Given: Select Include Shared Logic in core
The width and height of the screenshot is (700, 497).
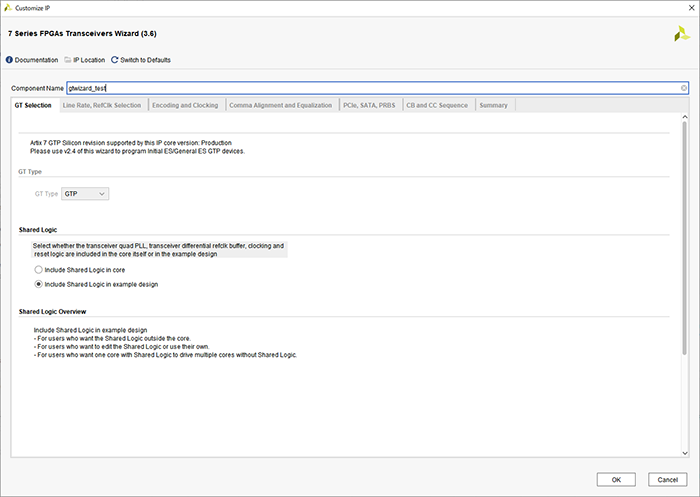Looking at the screenshot, I should pyautogui.click(x=38, y=270).
